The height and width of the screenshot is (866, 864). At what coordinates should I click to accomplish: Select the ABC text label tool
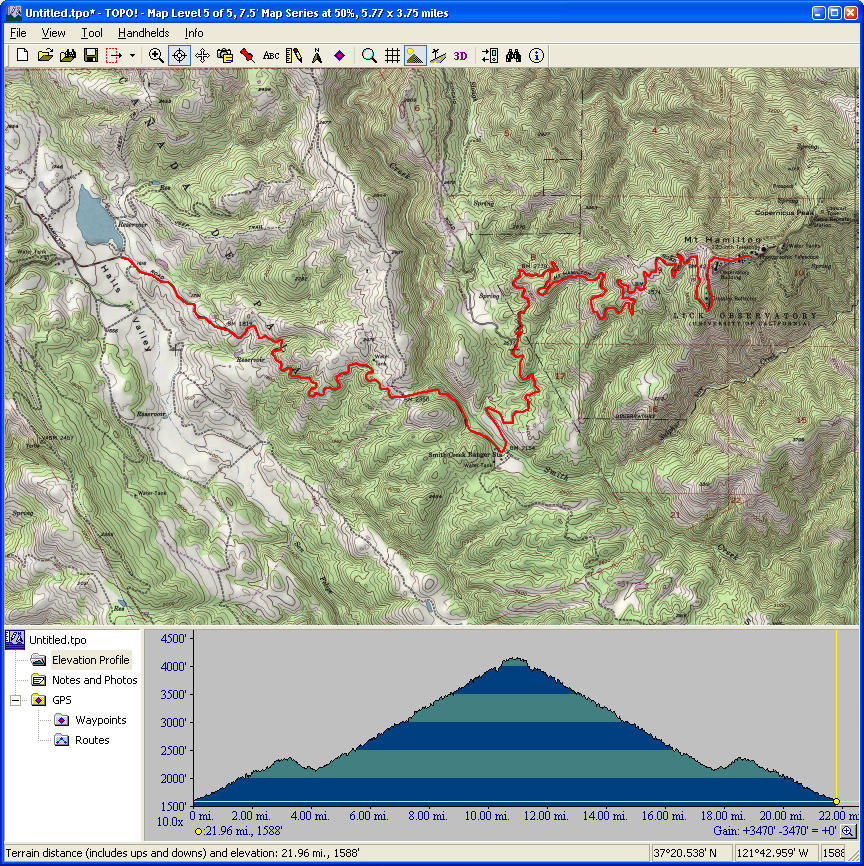point(271,56)
